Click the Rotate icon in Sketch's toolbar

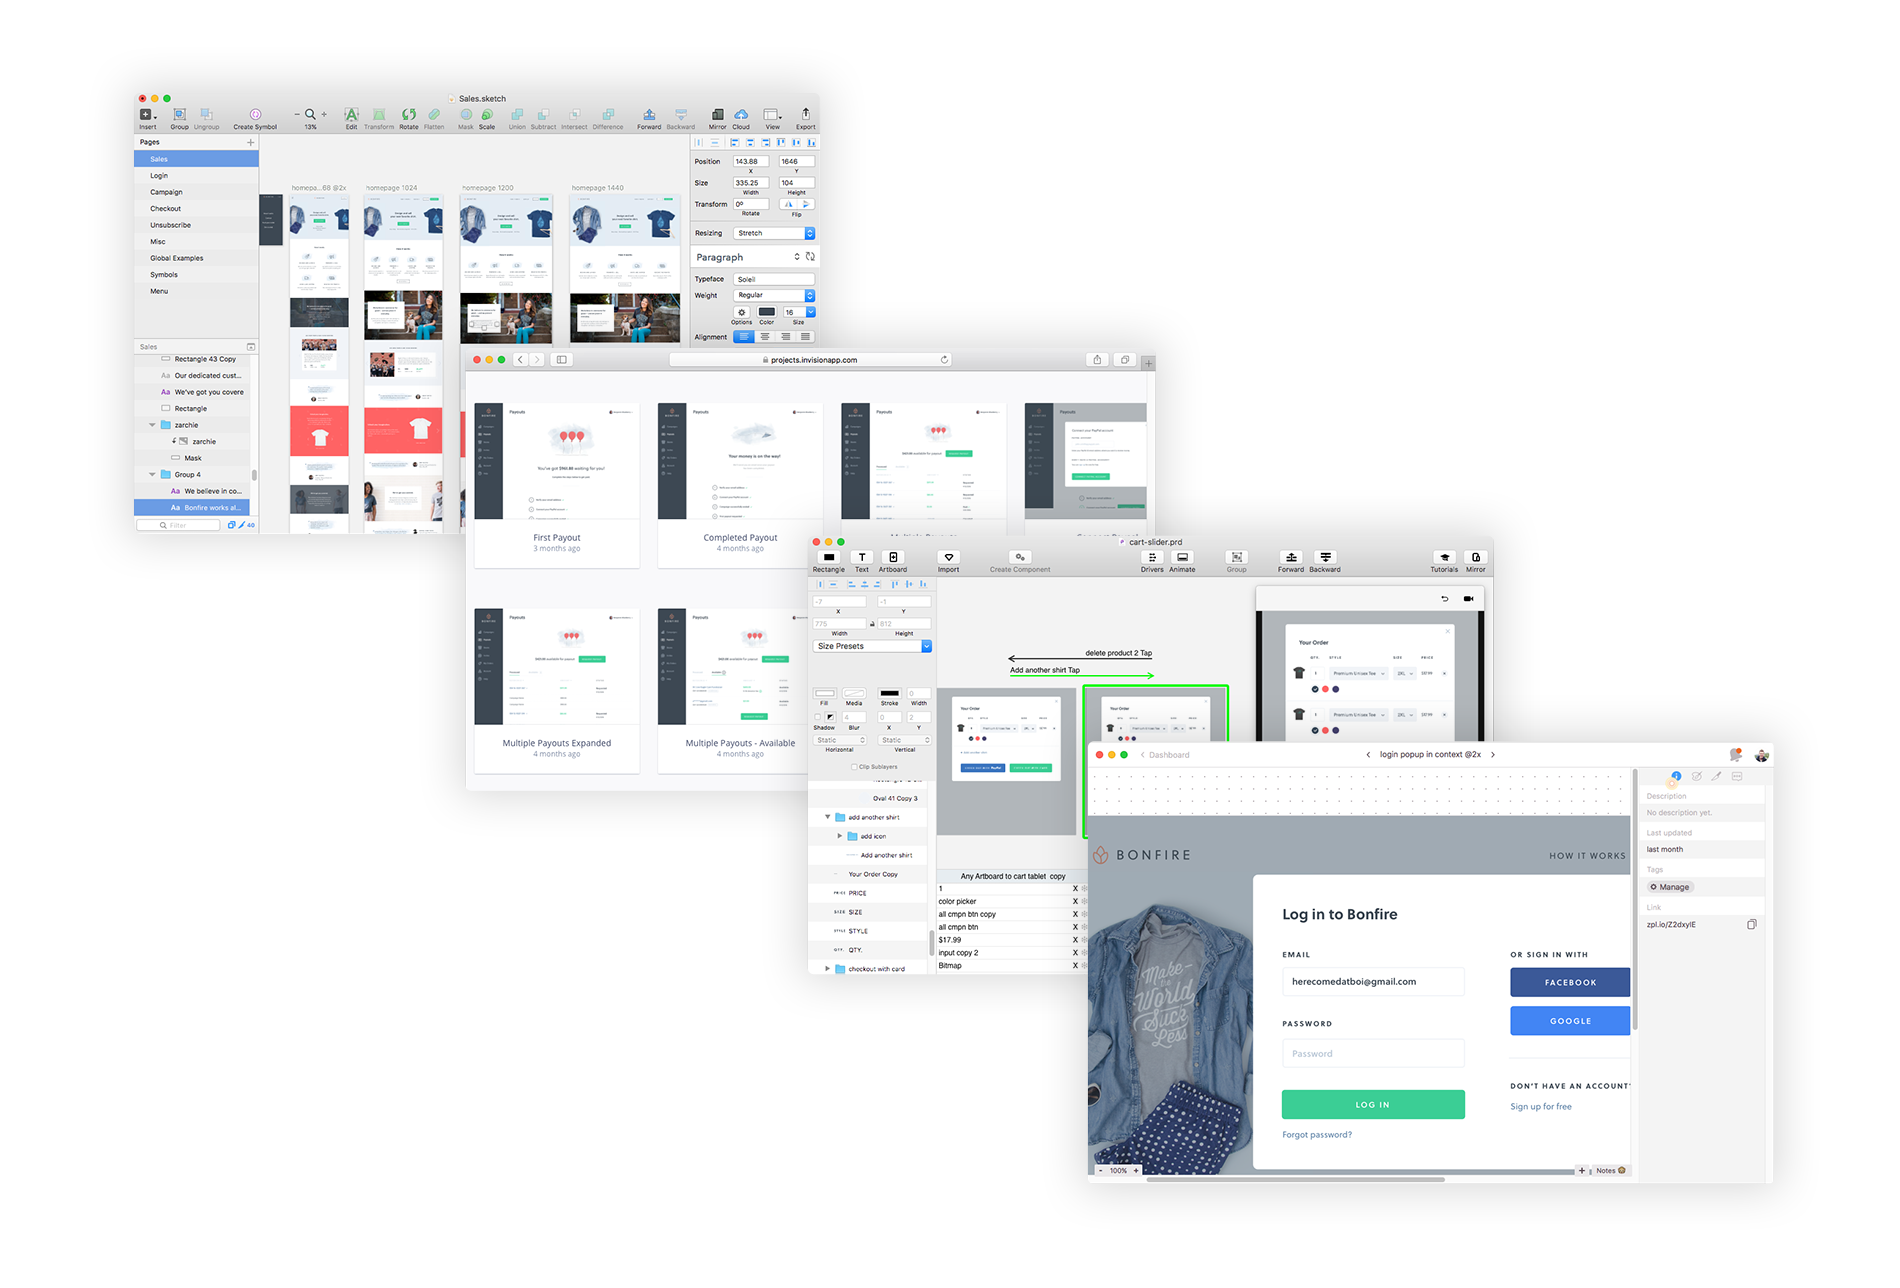[409, 115]
